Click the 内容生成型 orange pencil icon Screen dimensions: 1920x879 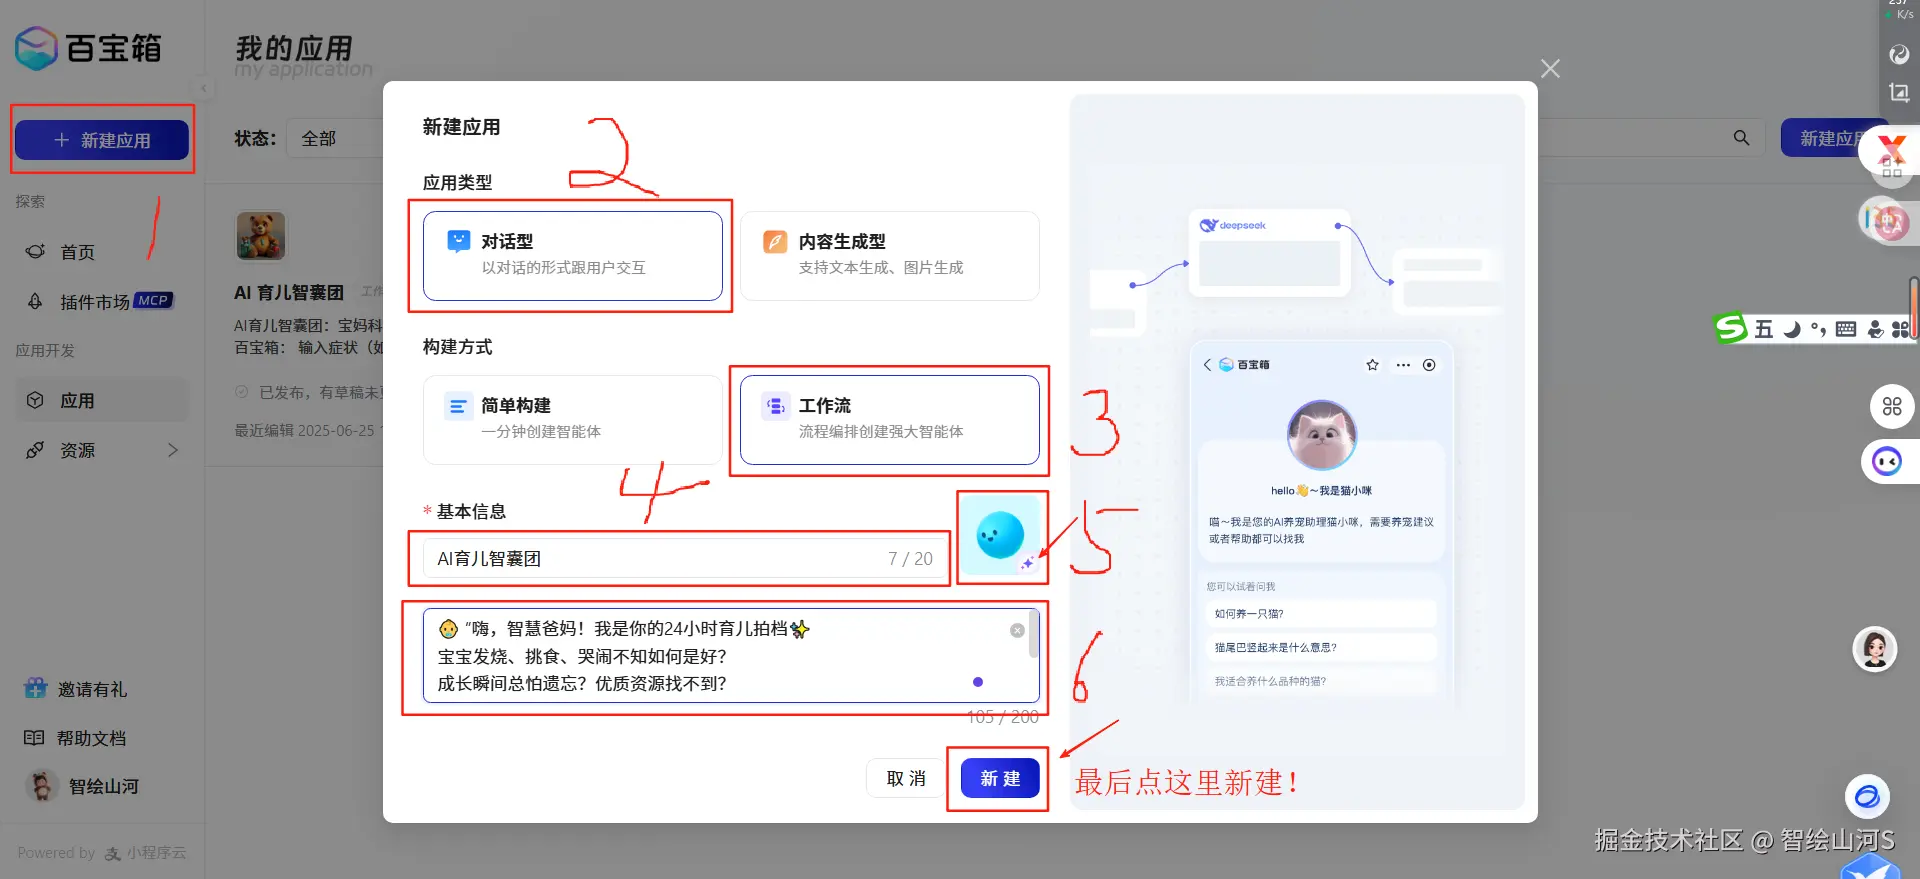coord(775,241)
